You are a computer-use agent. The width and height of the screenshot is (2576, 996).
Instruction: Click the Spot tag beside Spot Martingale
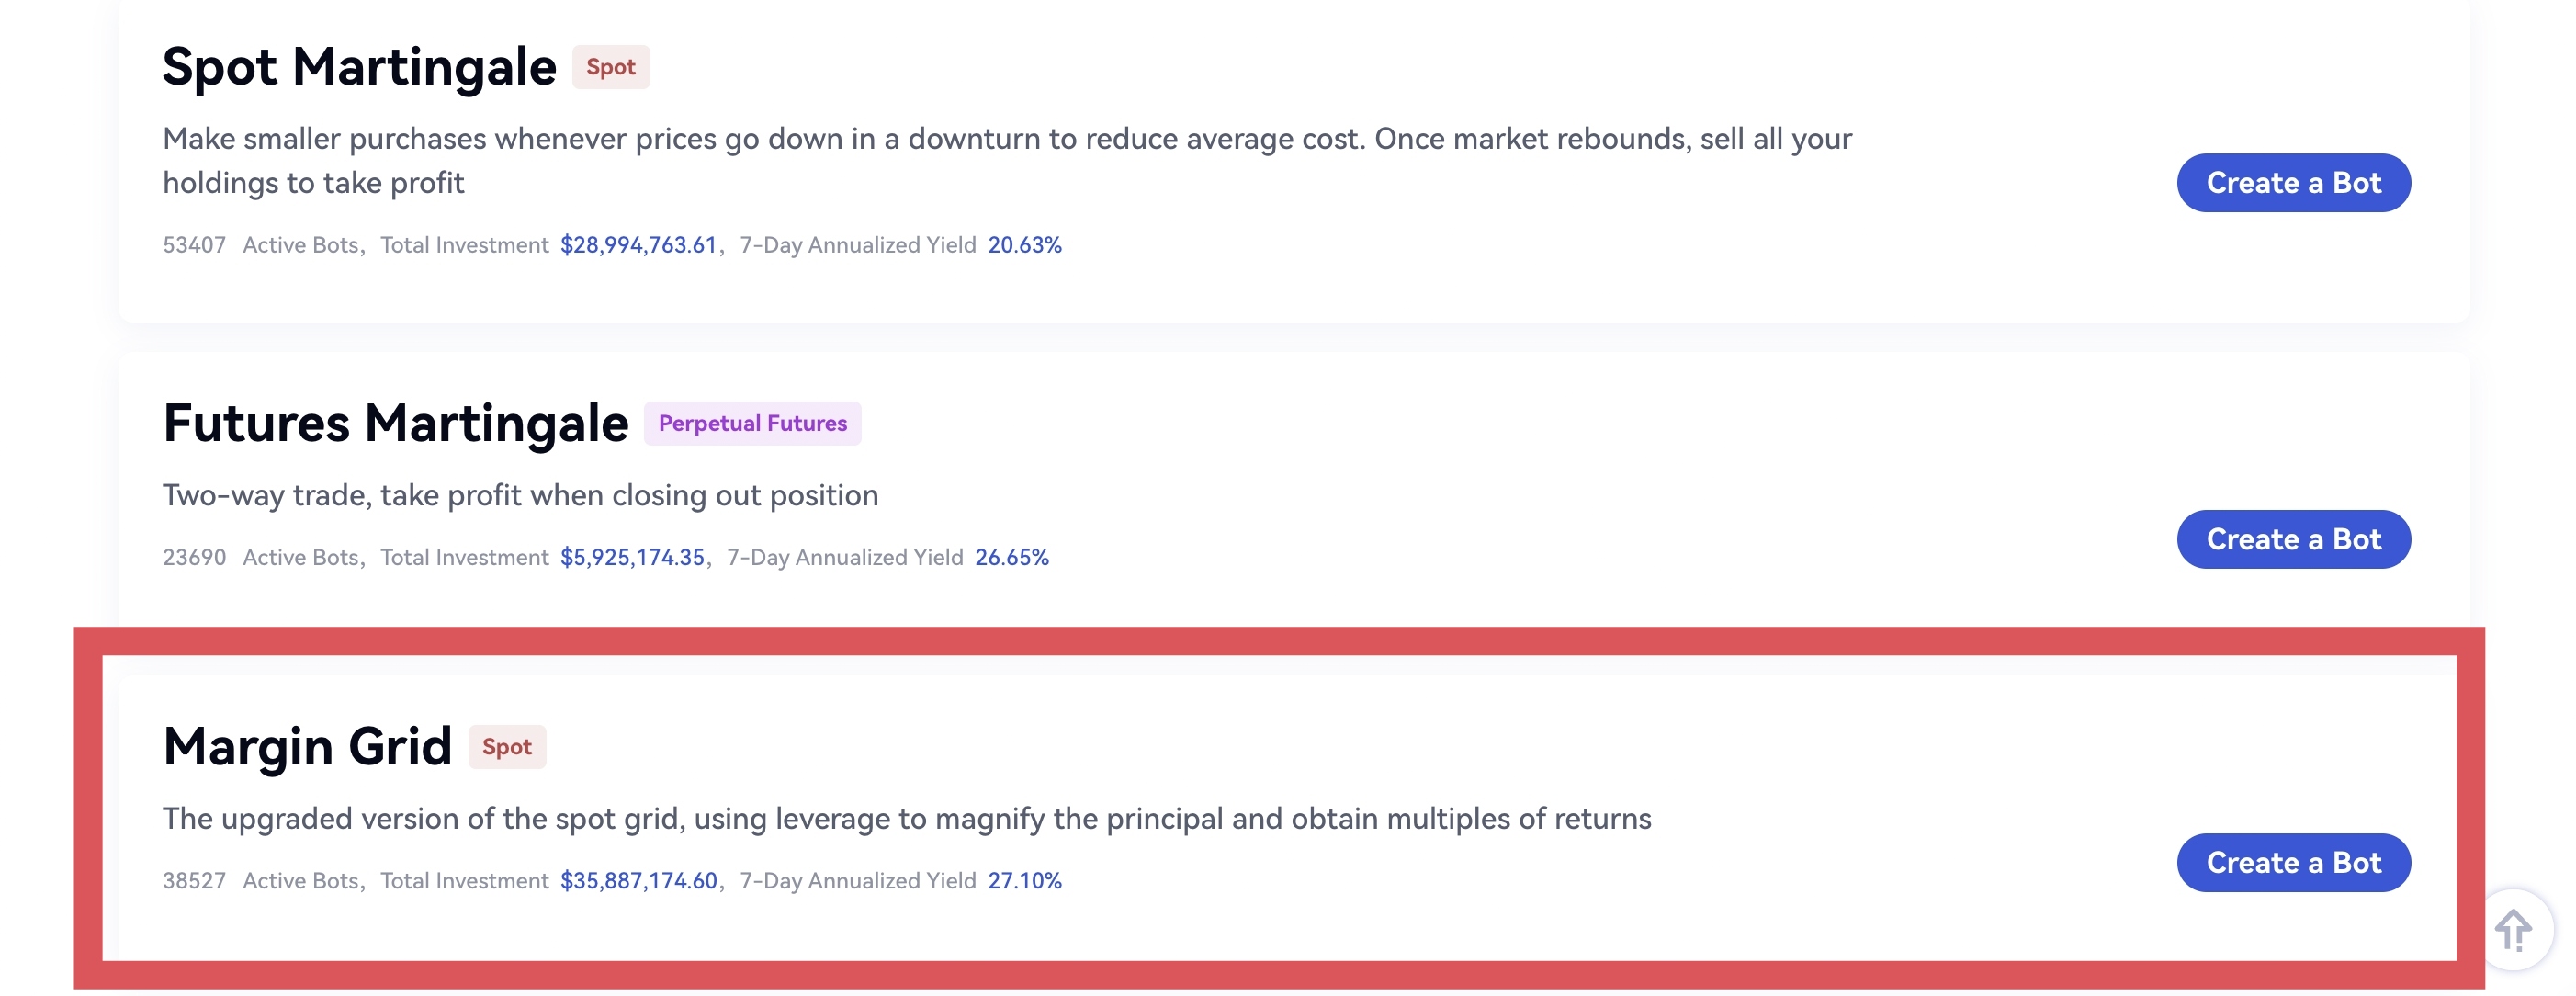point(610,68)
